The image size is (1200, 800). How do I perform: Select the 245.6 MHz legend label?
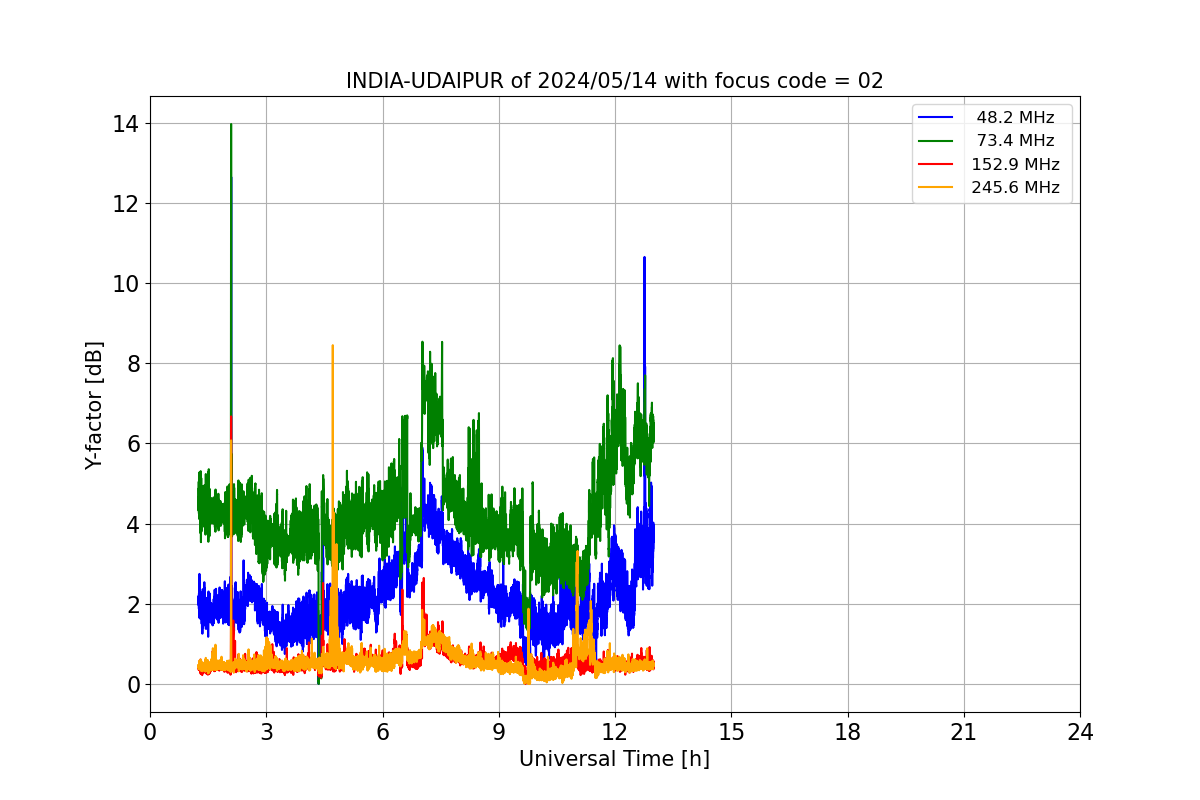(x=1015, y=187)
